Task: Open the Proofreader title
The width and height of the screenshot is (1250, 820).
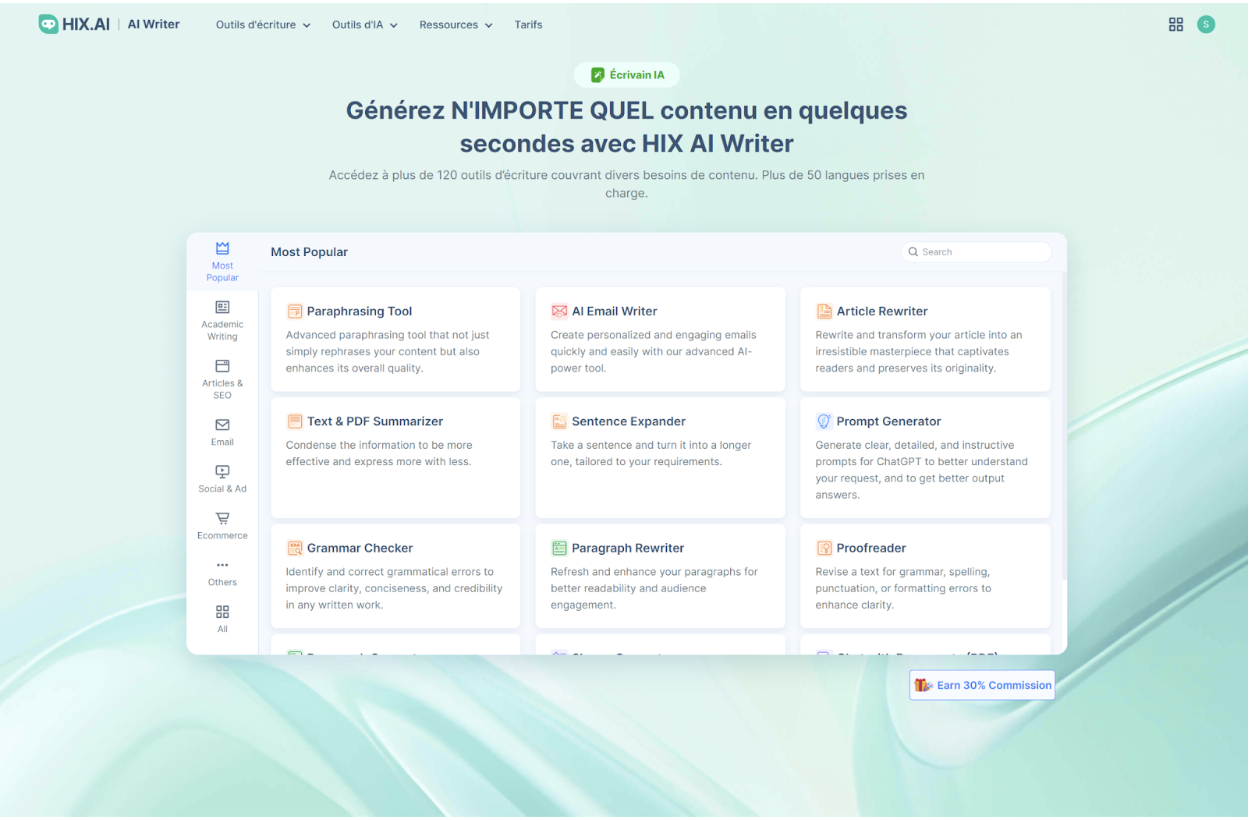Action: point(871,548)
